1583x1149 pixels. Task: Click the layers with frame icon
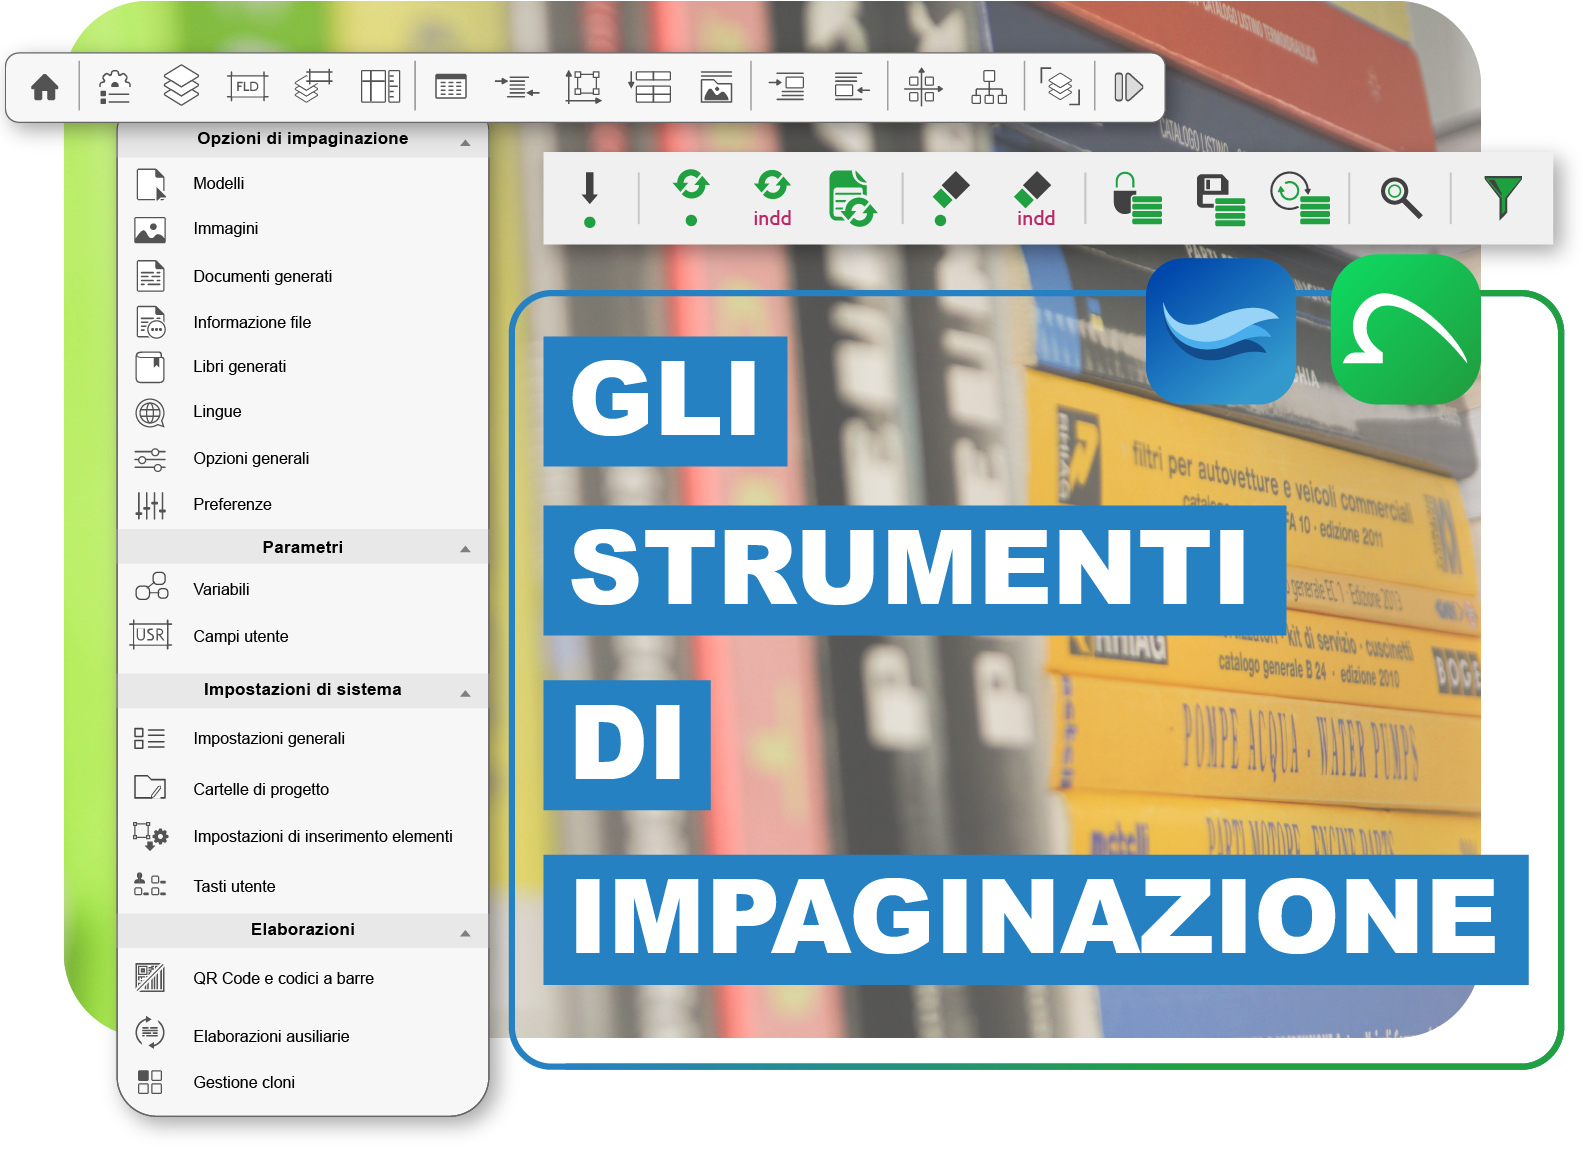pos(313,86)
